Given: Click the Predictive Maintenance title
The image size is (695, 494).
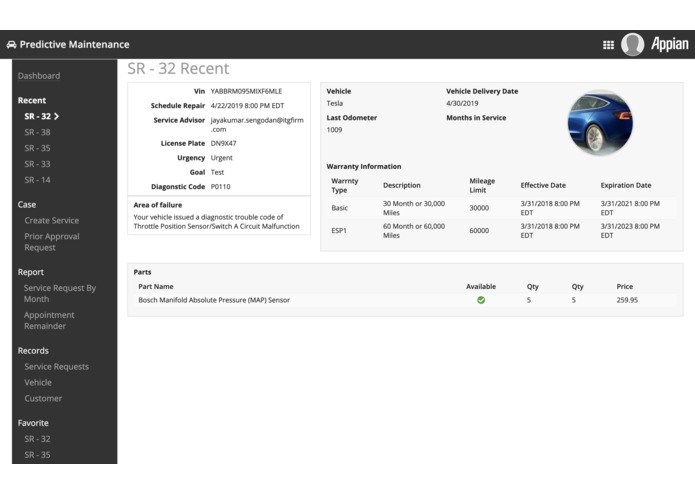Looking at the screenshot, I should 74,45.
